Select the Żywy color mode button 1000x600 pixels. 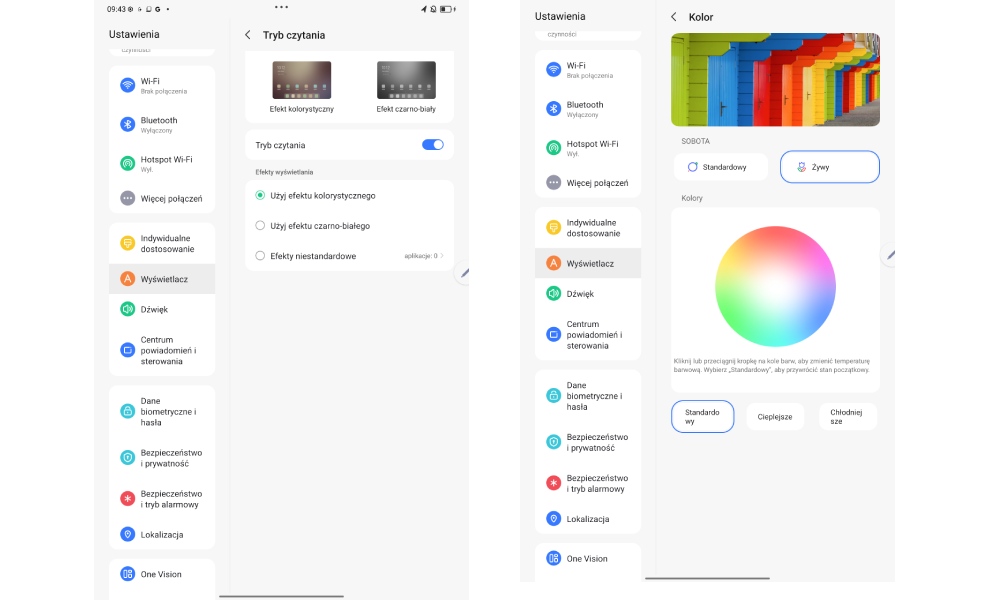(829, 167)
